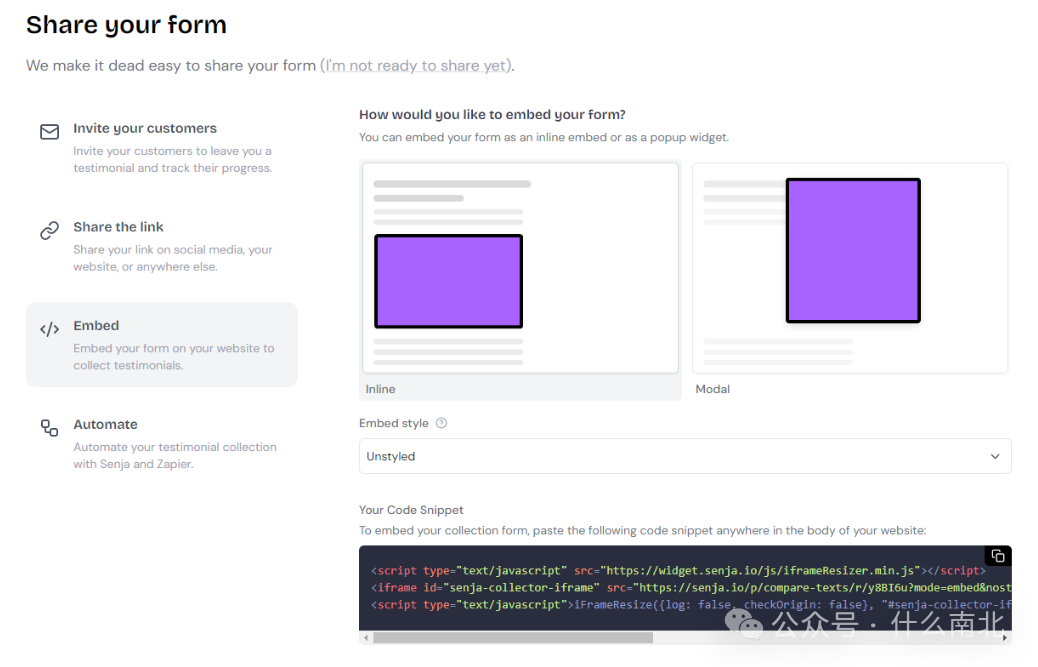The height and width of the screenshot is (667, 1038).
Task: Open the Invite your customers option
Action: [162, 147]
